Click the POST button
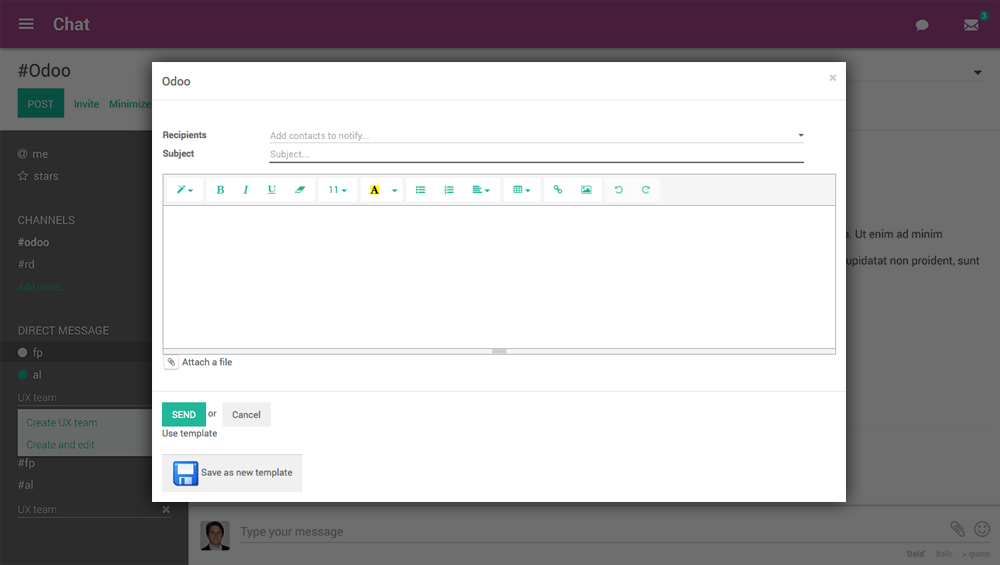Image resolution: width=1000 pixels, height=565 pixels. [41, 103]
